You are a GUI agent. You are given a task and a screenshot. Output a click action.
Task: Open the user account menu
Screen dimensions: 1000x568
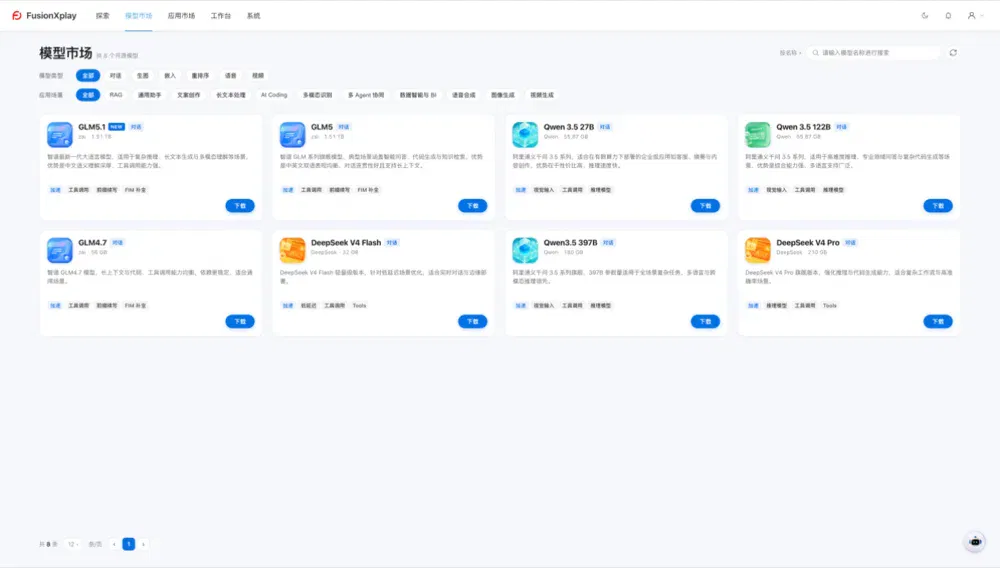[975, 15]
